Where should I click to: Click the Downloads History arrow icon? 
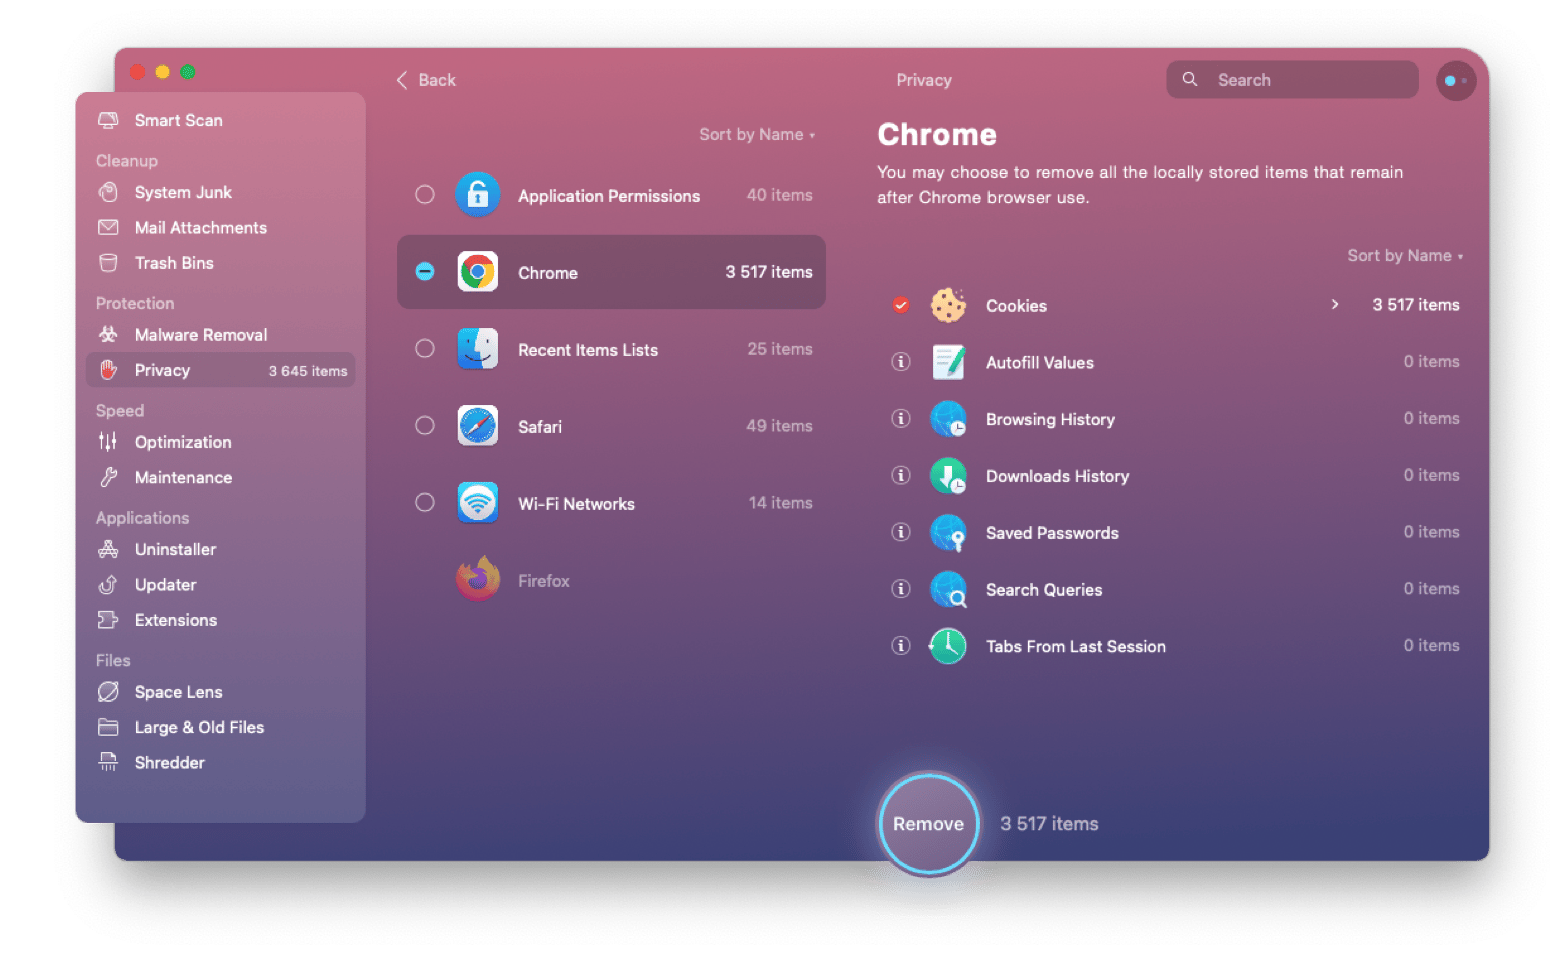tap(948, 476)
